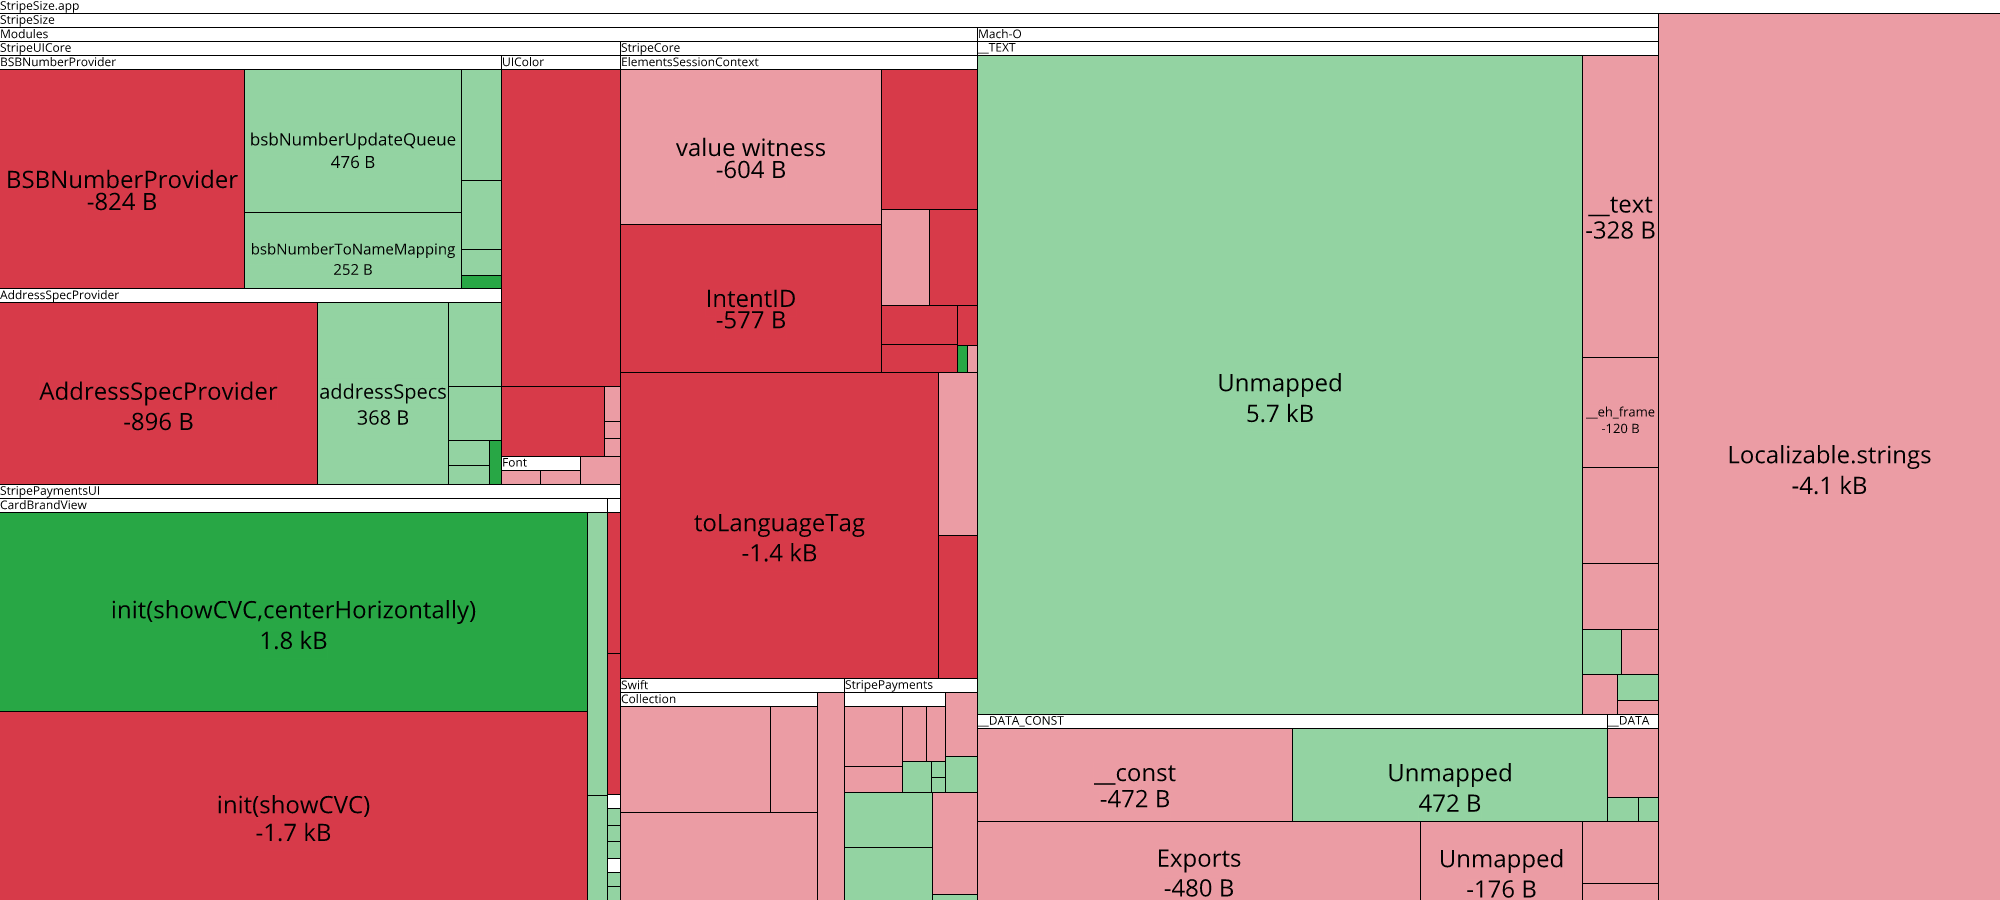Image resolution: width=2000 pixels, height=900 pixels.
Task: Select the BSBNumberProvider -824 B block
Action: 122,179
